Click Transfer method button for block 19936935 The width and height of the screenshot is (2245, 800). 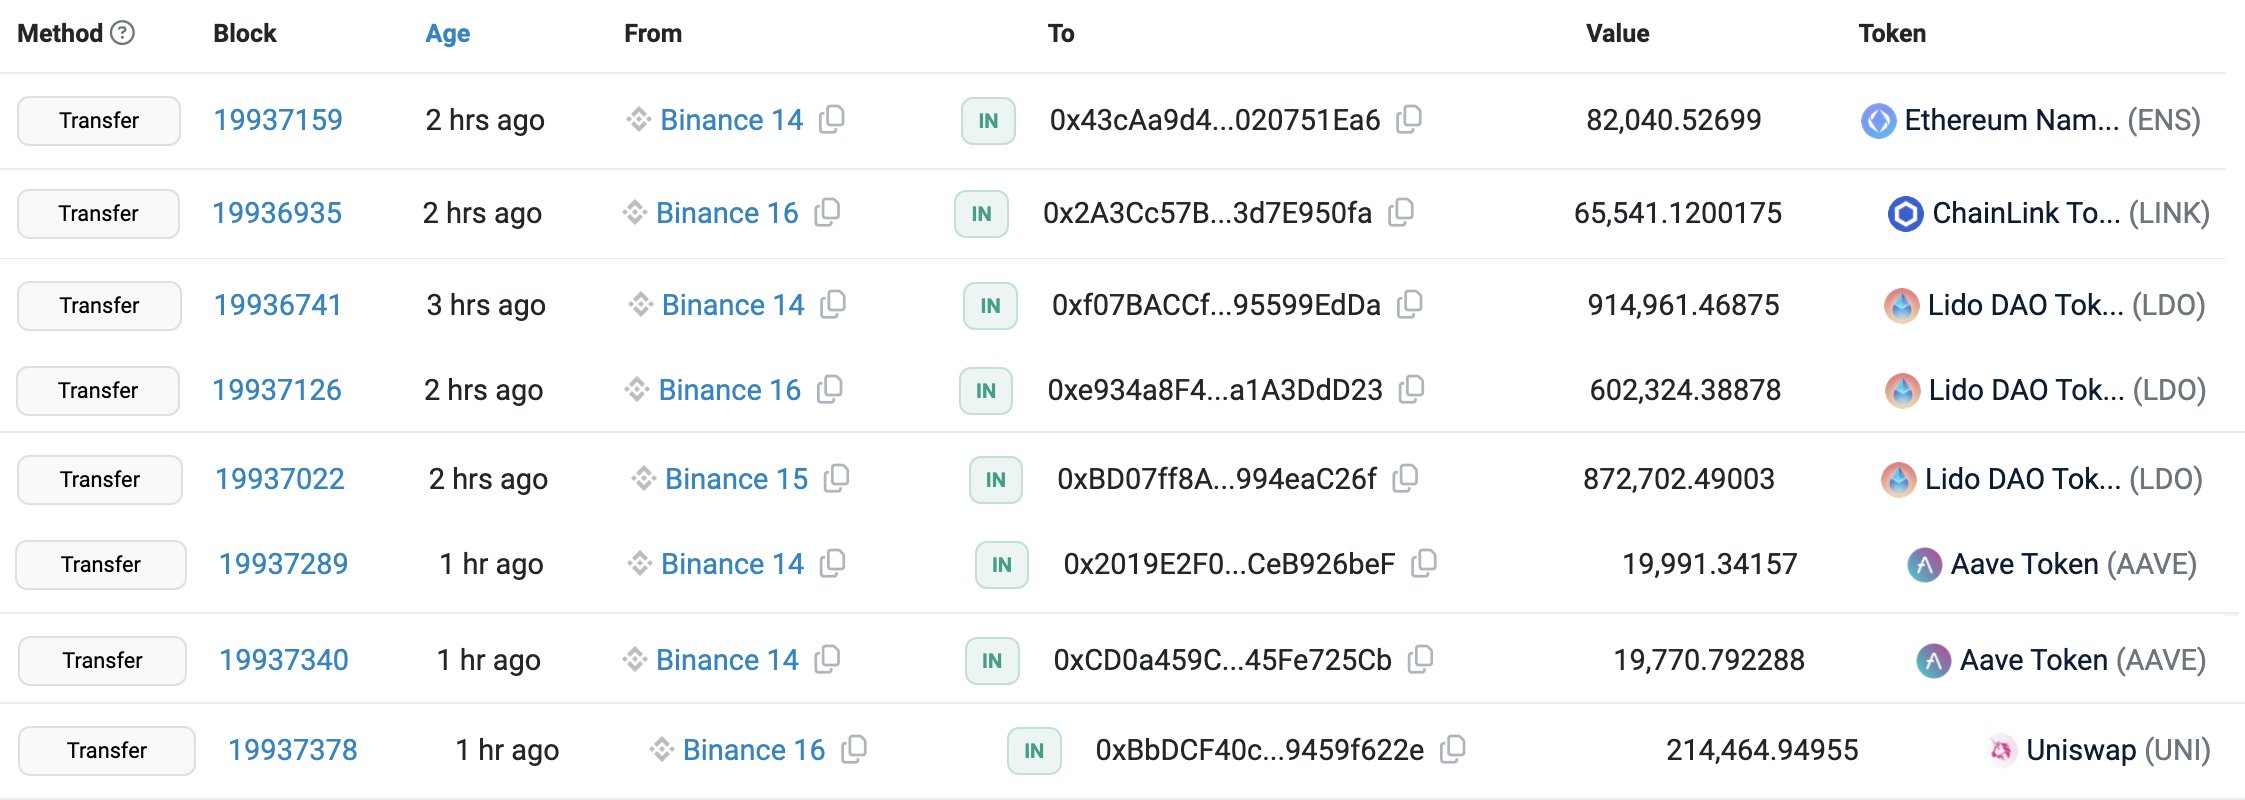(98, 213)
